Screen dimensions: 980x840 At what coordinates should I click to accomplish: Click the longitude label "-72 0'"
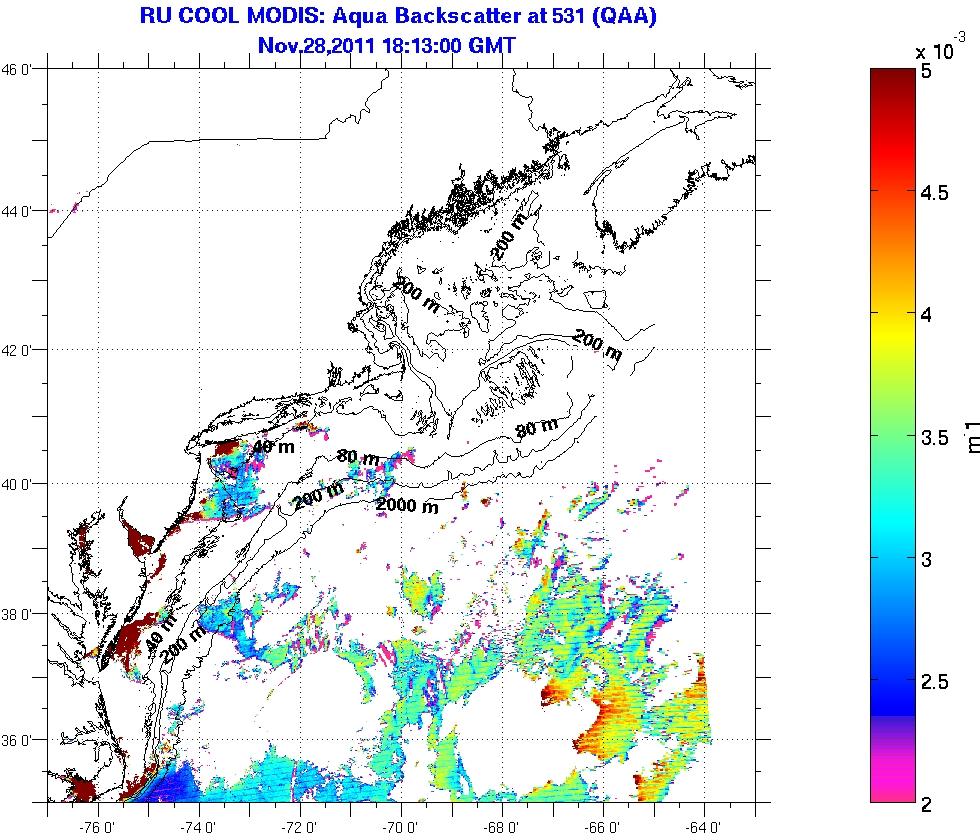[x=299, y=828]
